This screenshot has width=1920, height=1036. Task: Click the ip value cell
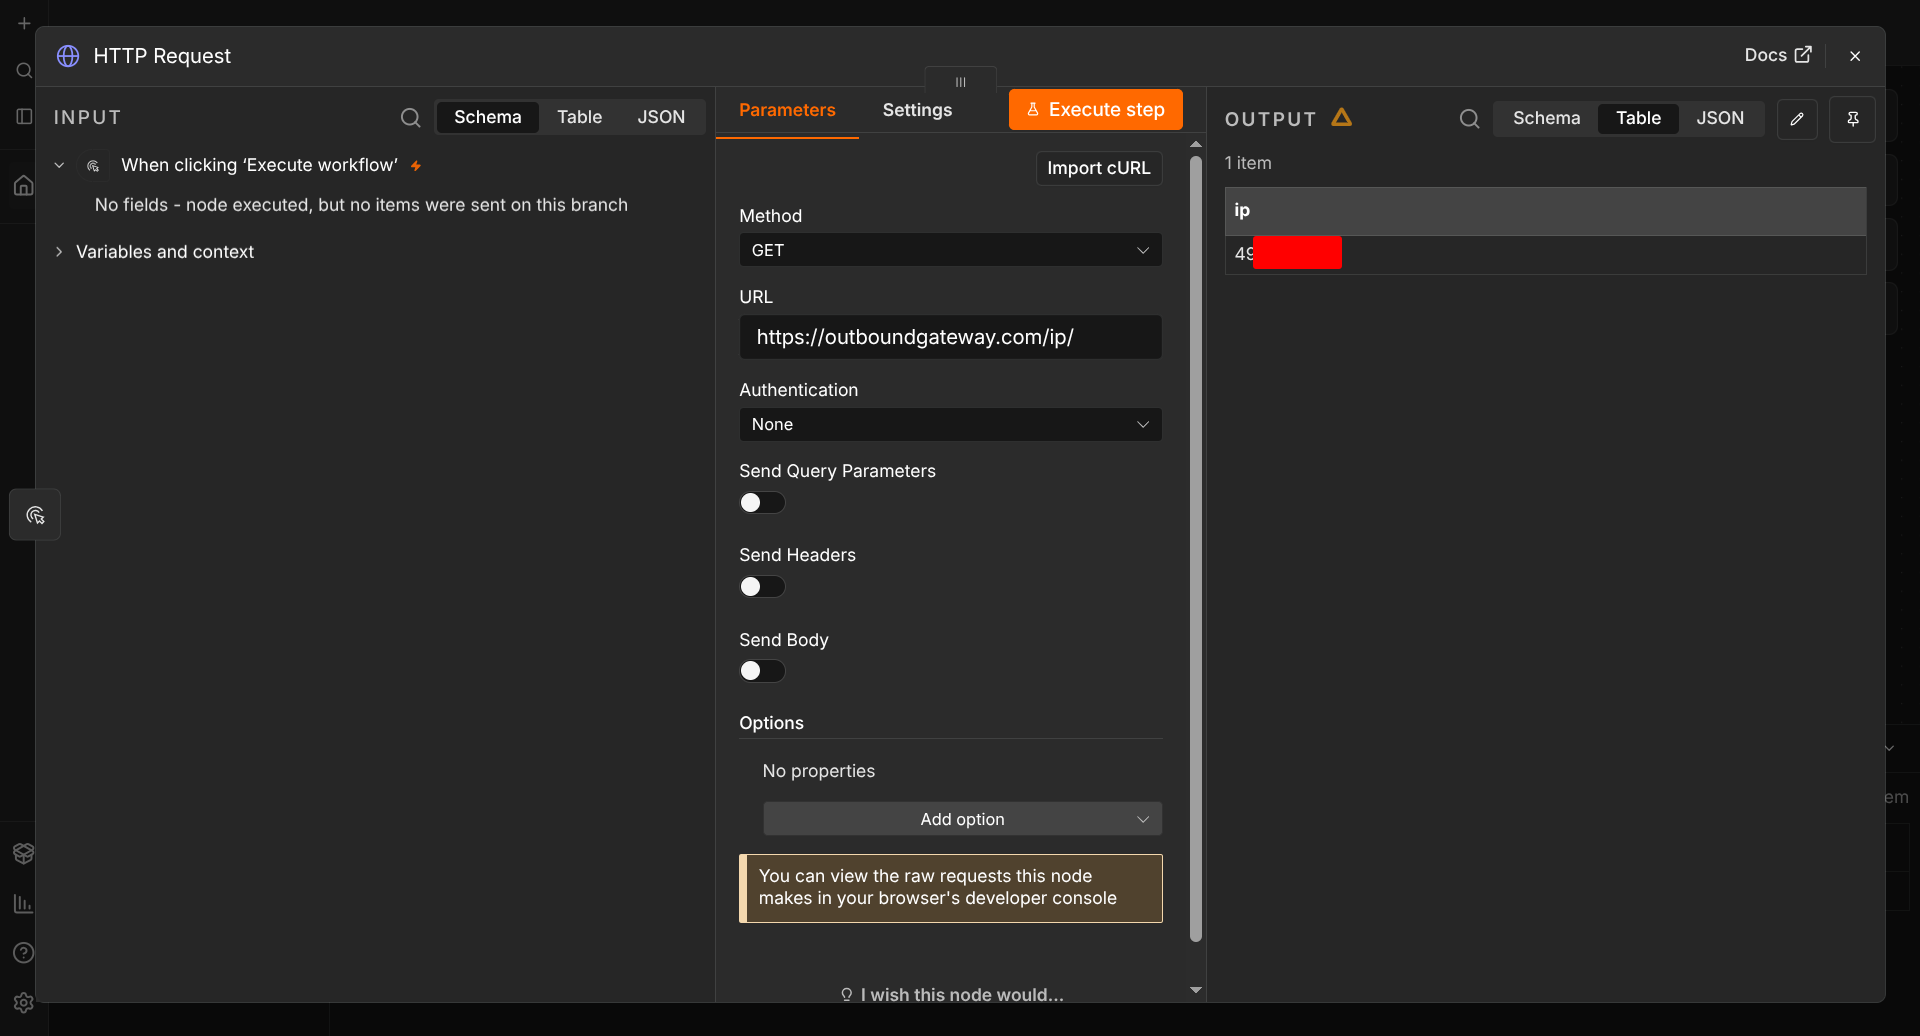(1545, 254)
